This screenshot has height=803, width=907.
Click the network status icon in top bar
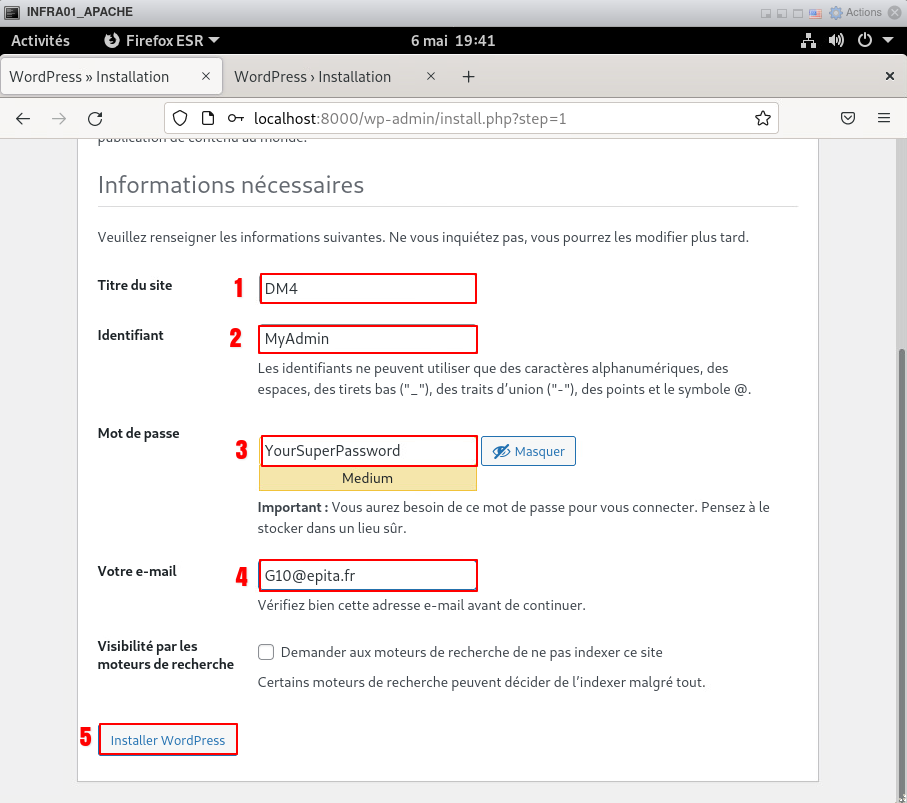(809, 41)
